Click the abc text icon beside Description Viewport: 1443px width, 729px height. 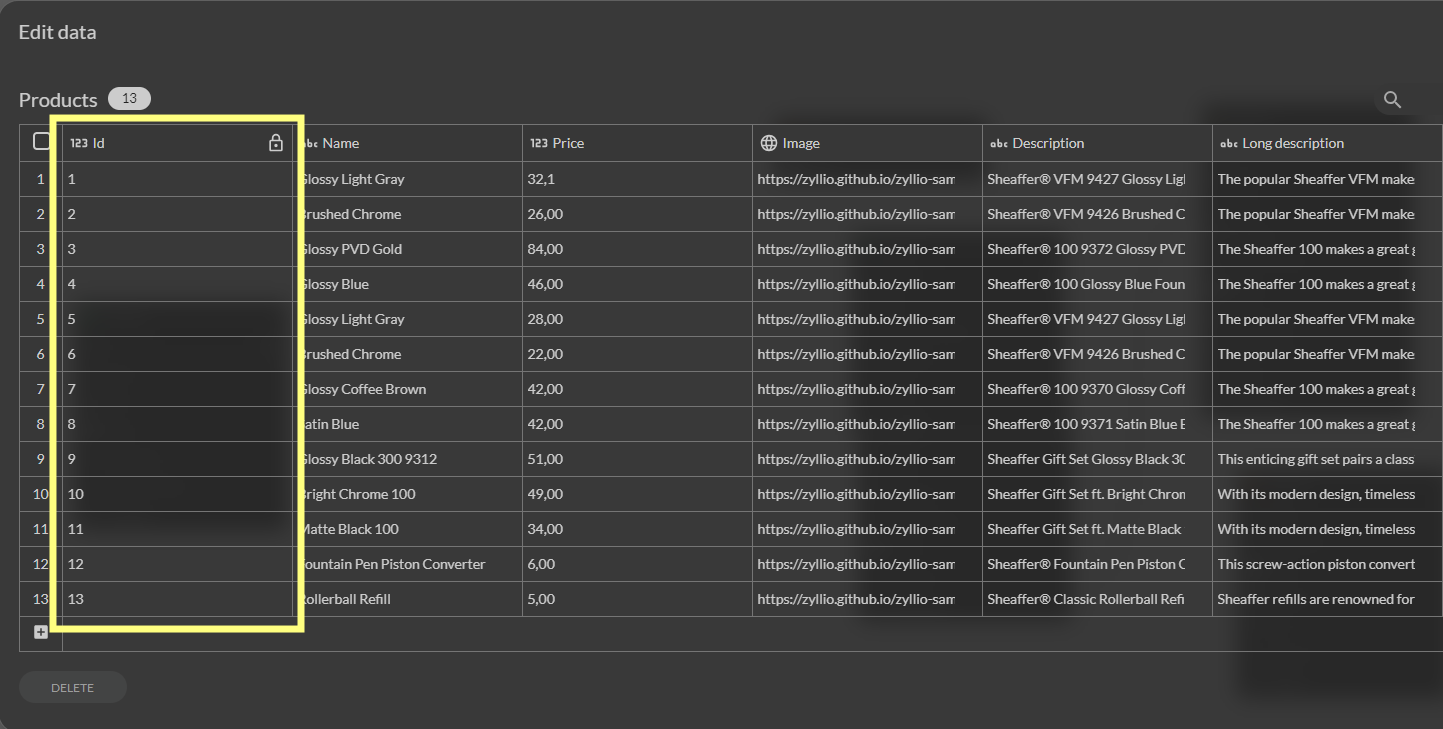[999, 143]
